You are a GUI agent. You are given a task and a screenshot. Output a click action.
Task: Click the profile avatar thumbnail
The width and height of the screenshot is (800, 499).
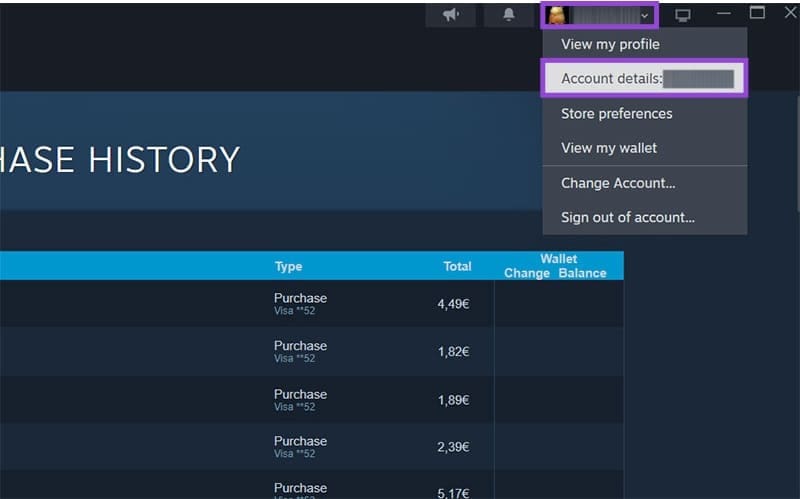coord(557,15)
